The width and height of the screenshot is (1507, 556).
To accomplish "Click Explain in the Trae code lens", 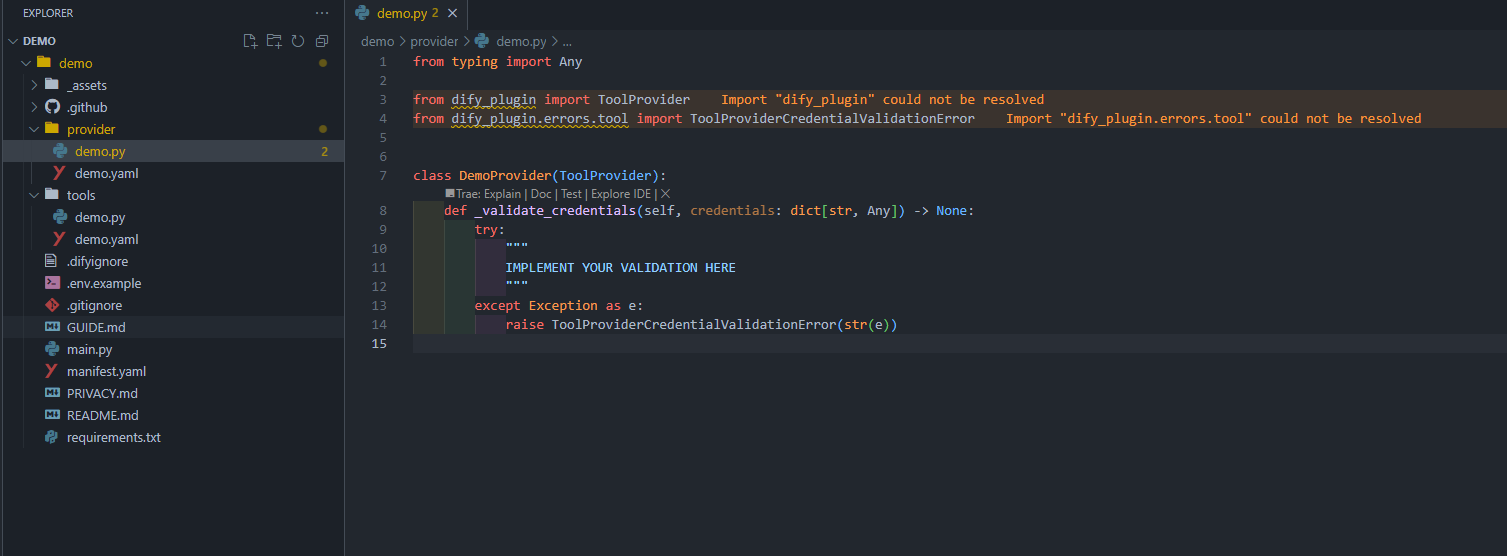I will click(x=502, y=194).
